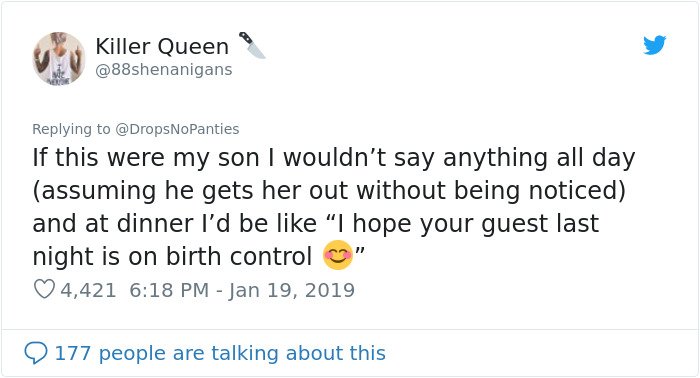The image size is (700, 378).
Task: Open '177 people are talking about this'
Action: [x=220, y=353]
